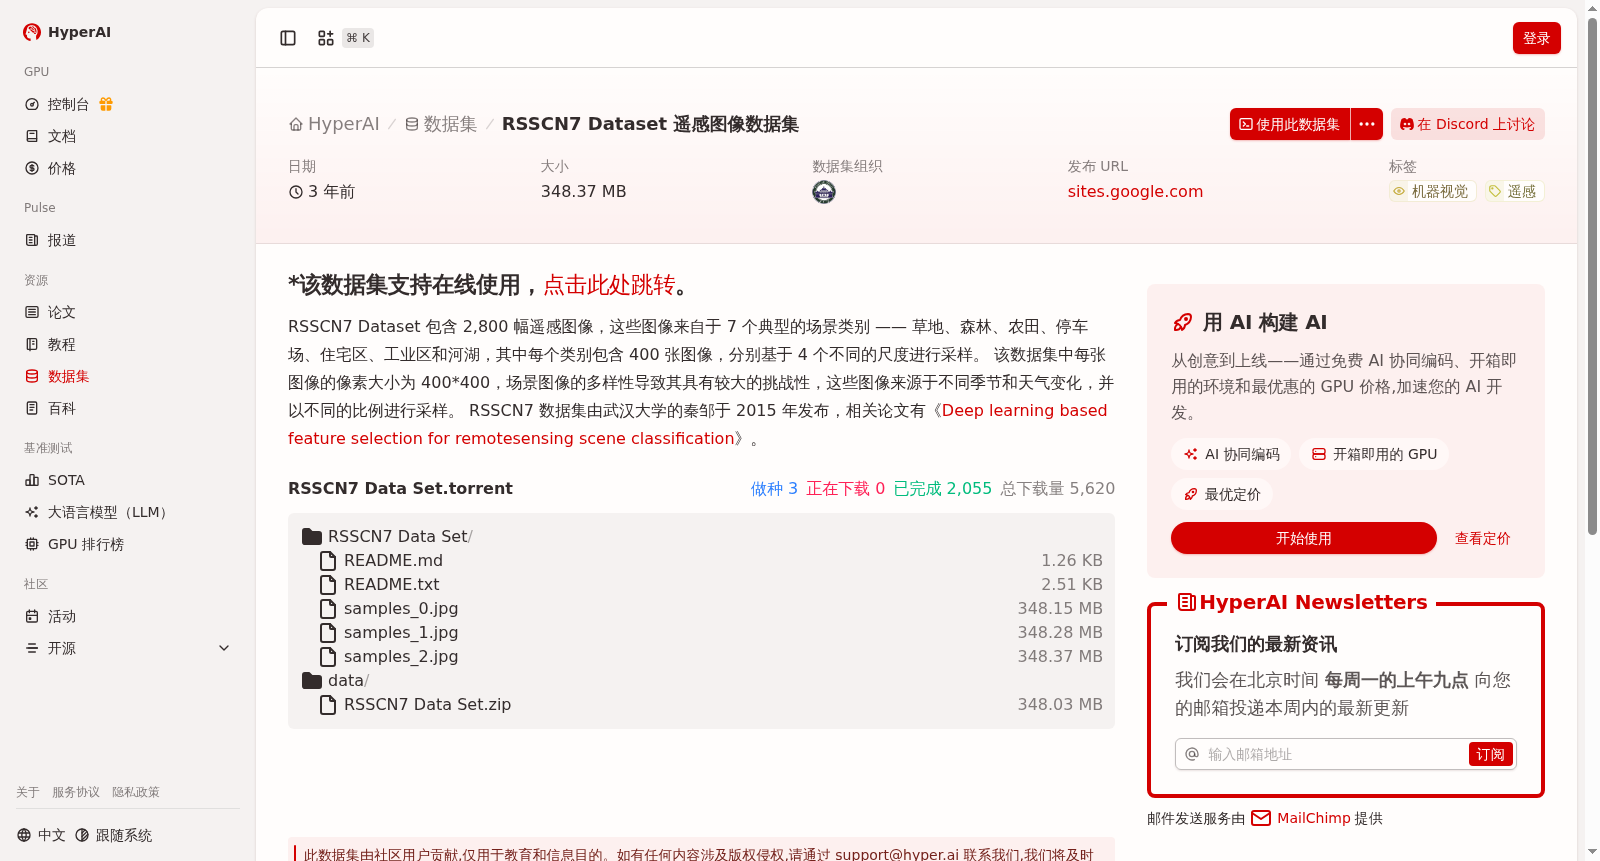The width and height of the screenshot is (1600, 861).
Task: Open 控制台 in the sidebar
Action: click(x=68, y=104)
